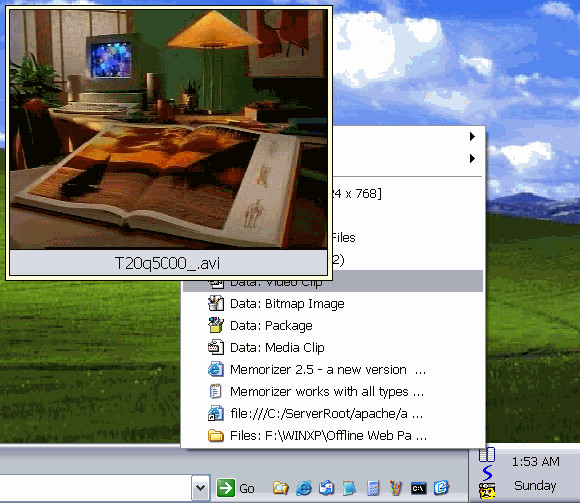Click the yellow face tray icon

pos(487,490)
